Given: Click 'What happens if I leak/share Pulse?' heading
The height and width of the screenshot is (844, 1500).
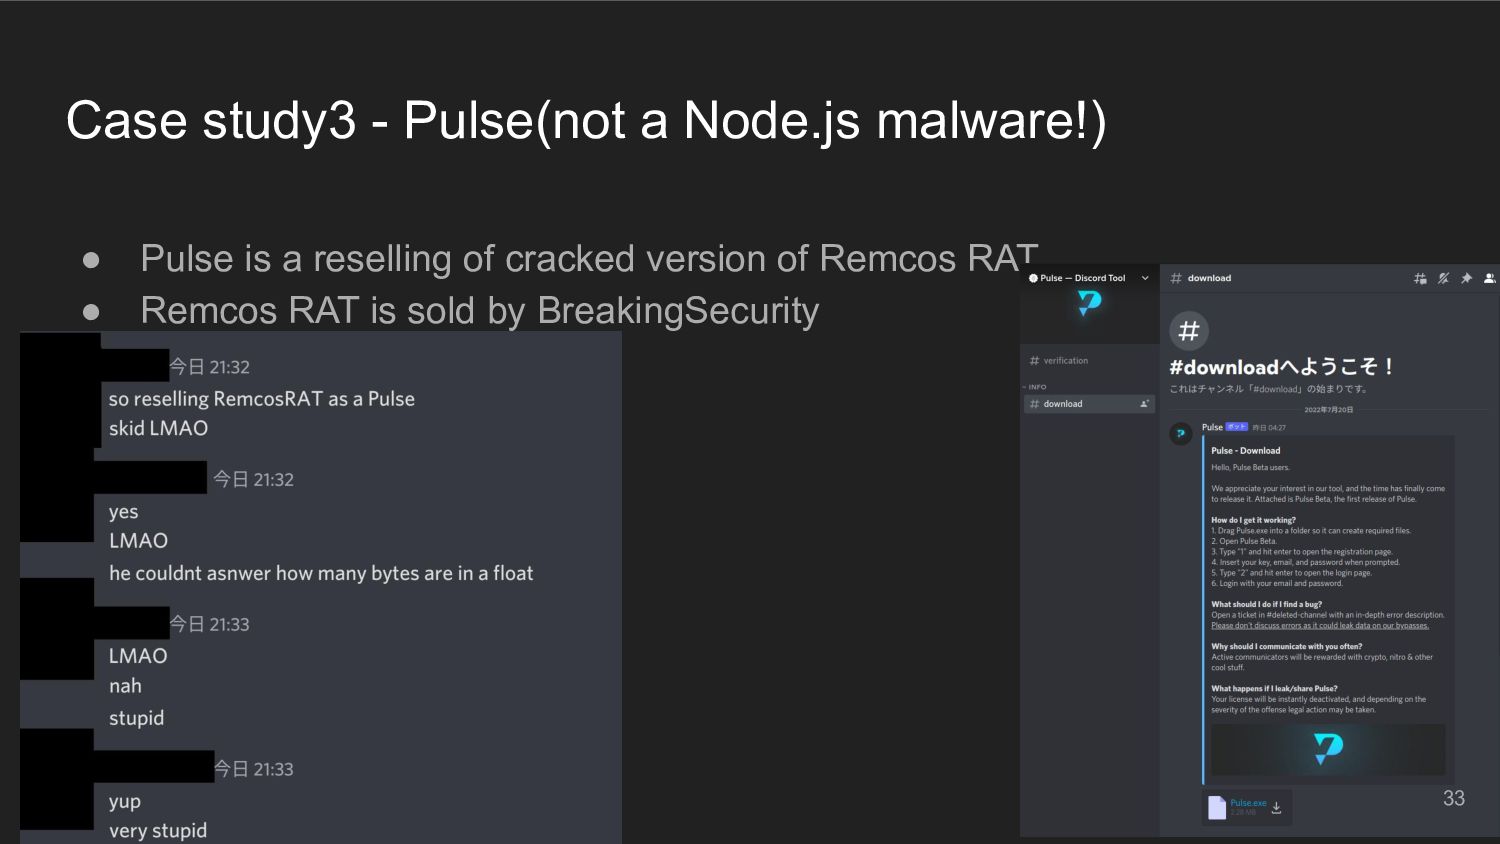Looking at the screenshot, I should pyautogui.click(x=1274, y=688).
